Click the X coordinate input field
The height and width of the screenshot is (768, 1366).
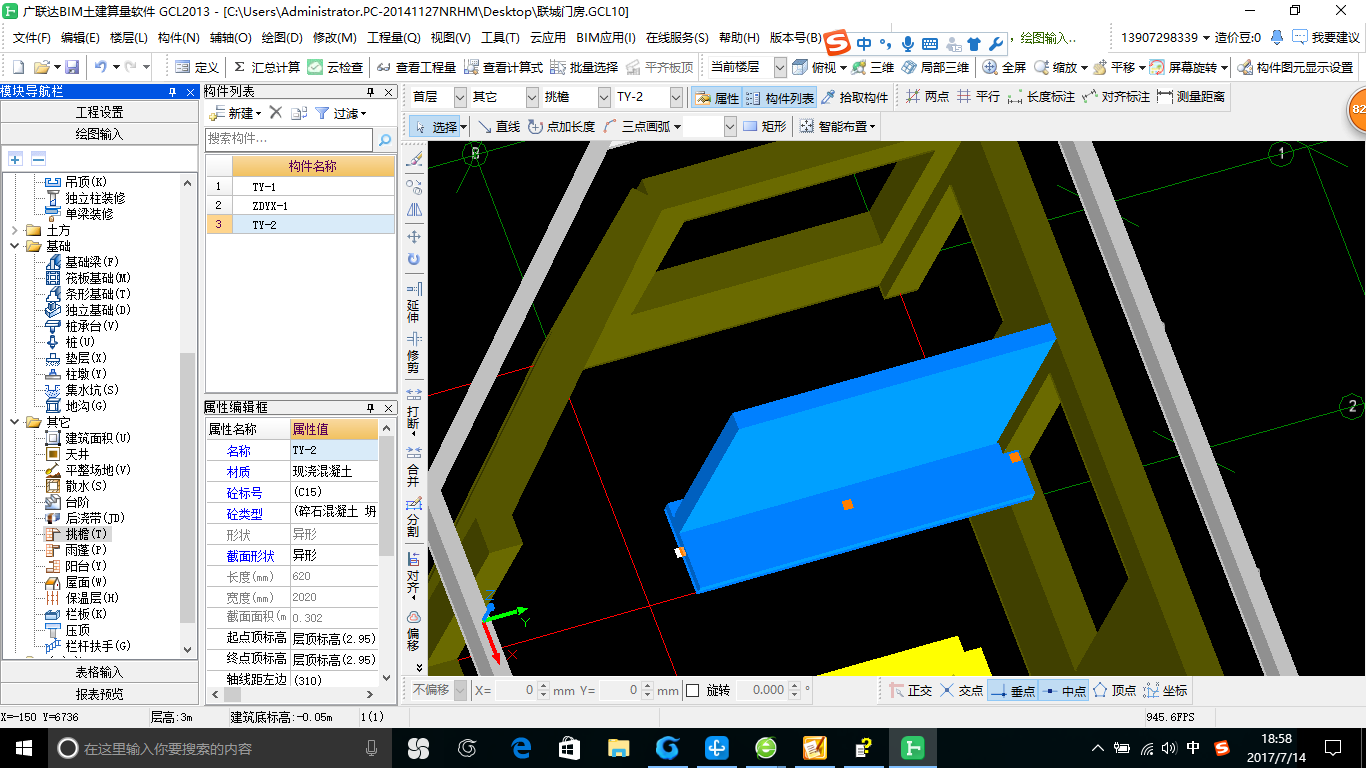click(x=516, y=690)
